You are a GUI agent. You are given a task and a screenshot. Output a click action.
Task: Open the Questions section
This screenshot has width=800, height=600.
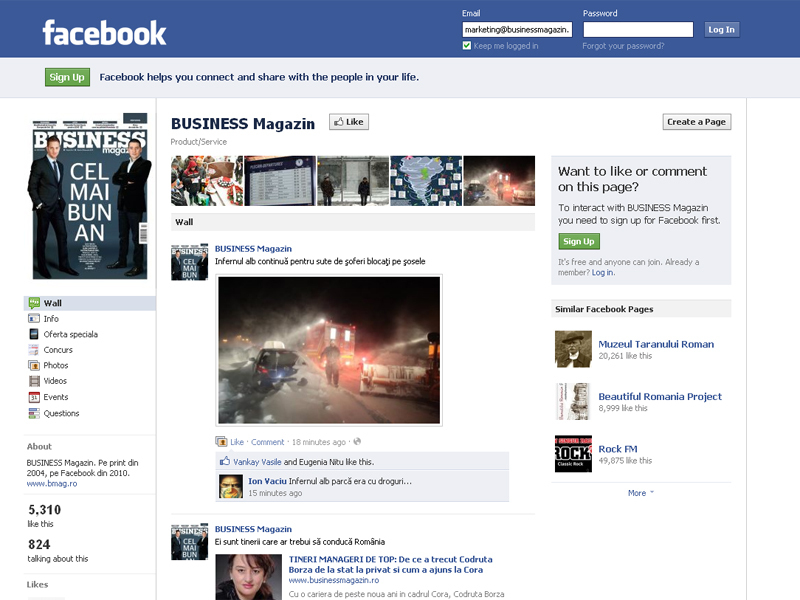pos(61,413)
